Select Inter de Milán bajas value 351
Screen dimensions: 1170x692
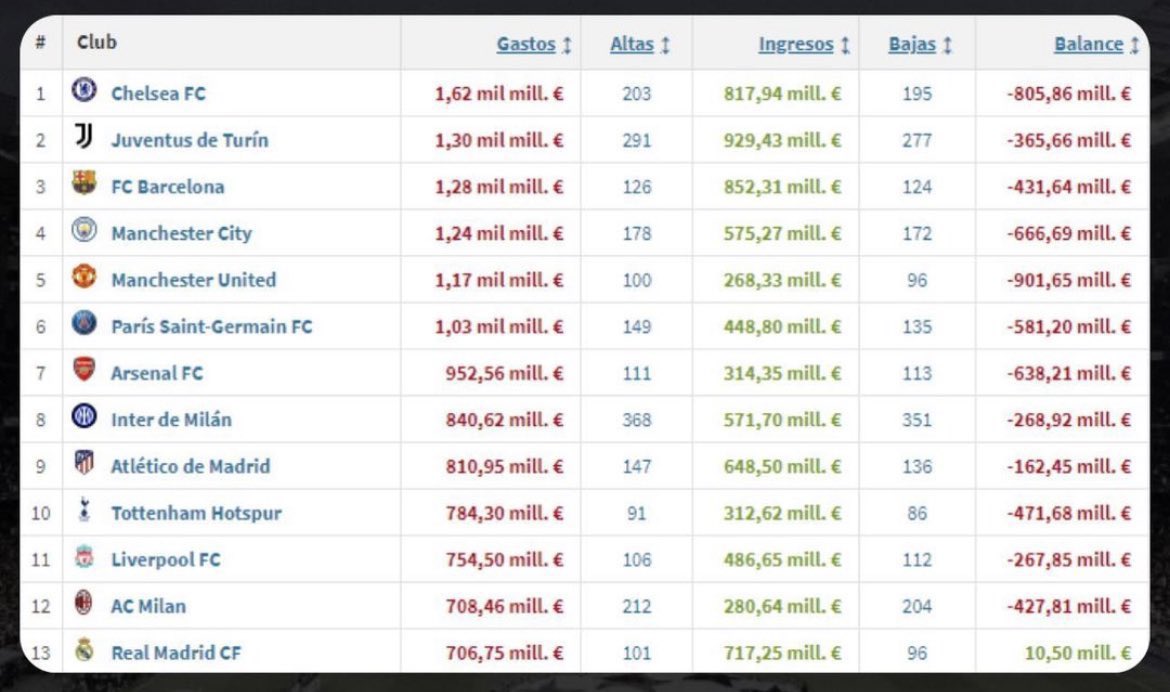pos(917,420)
